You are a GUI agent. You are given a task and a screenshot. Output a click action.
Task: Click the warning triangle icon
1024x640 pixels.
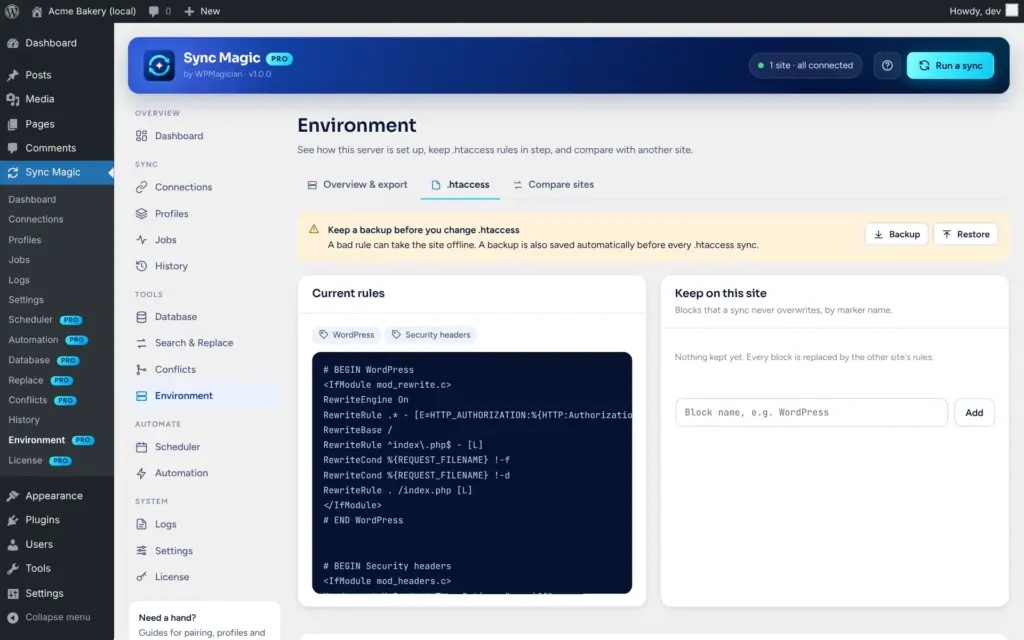click(x=314, y=229)
